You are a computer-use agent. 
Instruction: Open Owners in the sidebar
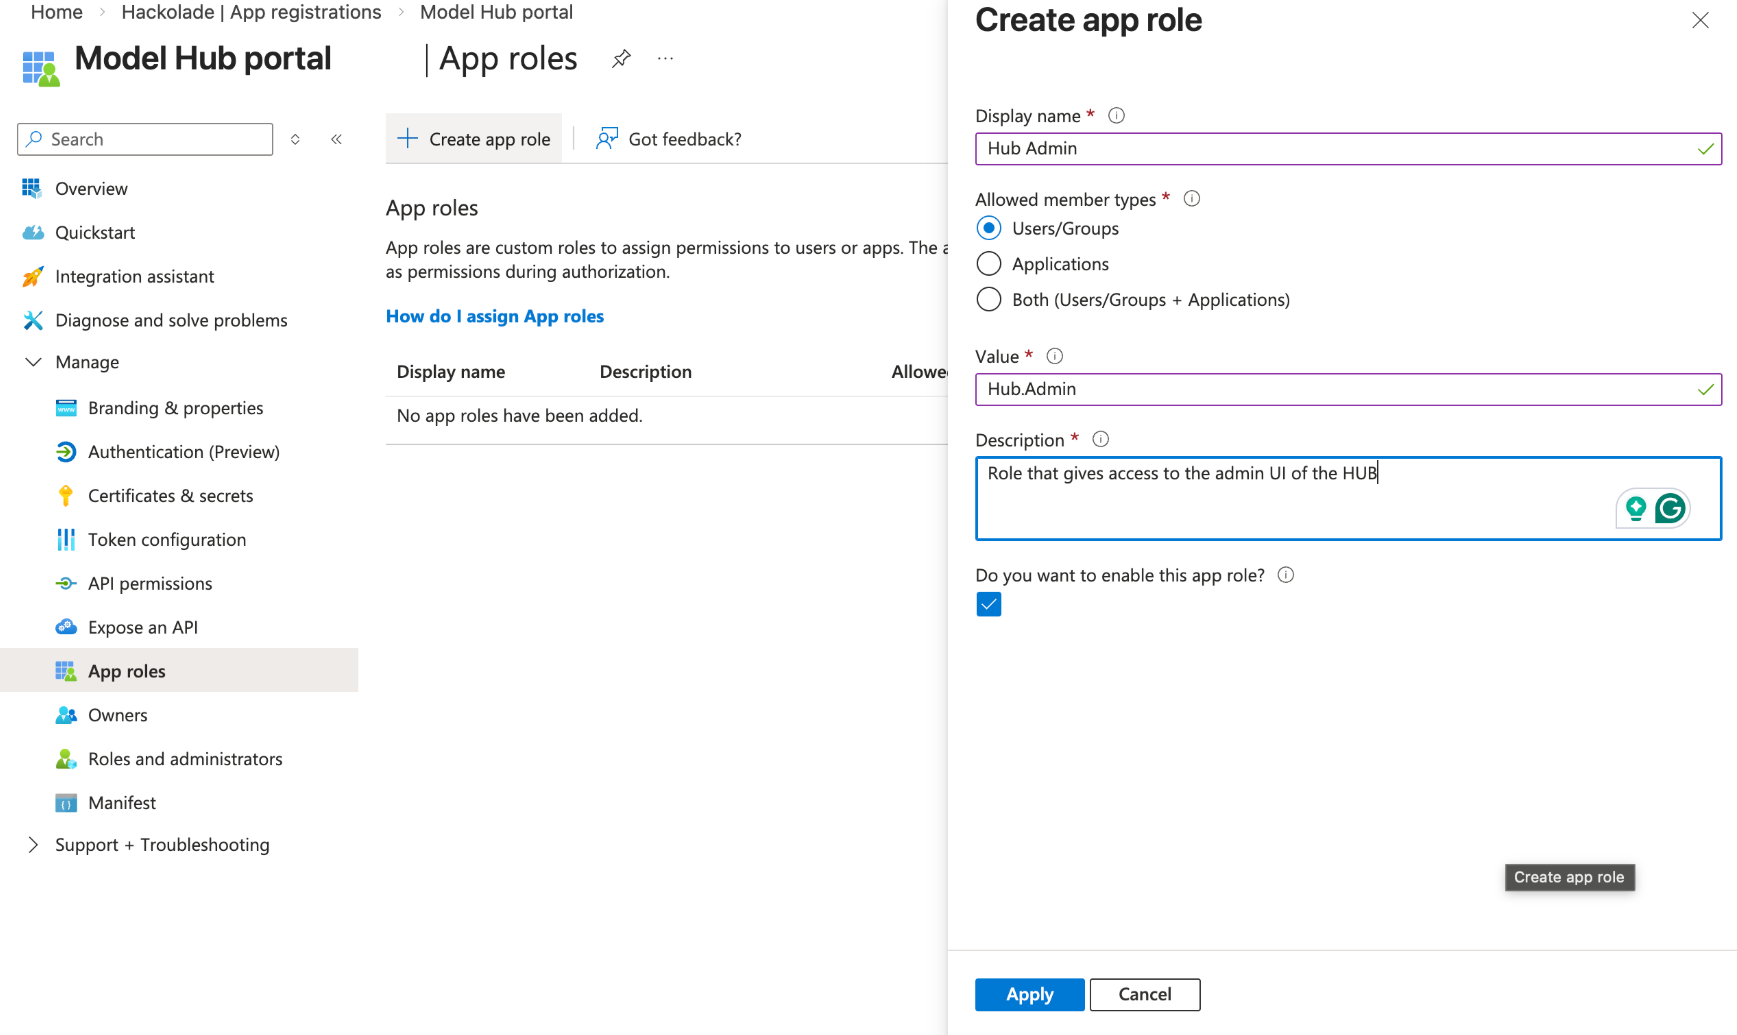(118, 715)
